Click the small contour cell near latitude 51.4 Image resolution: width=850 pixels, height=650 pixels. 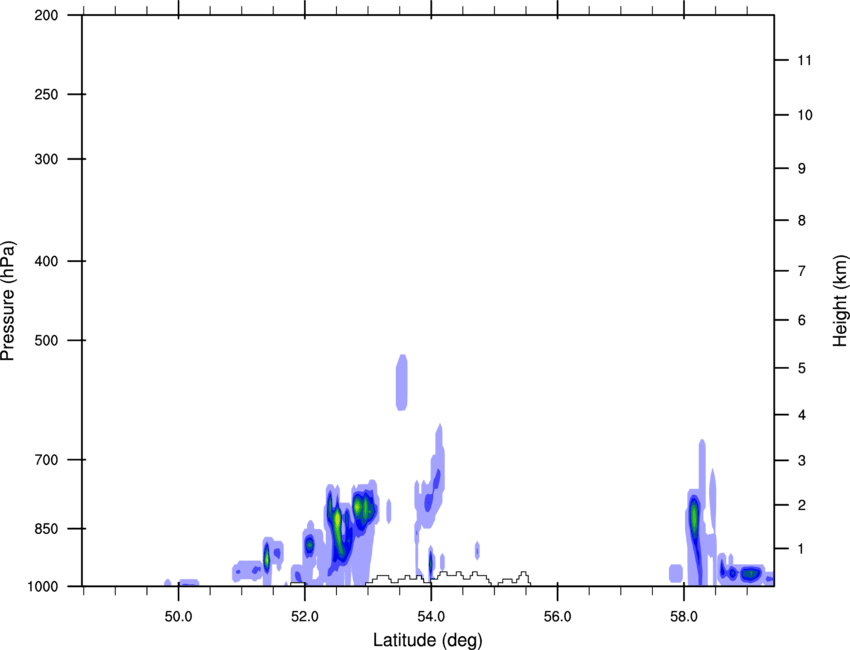(x=266, y=557)
